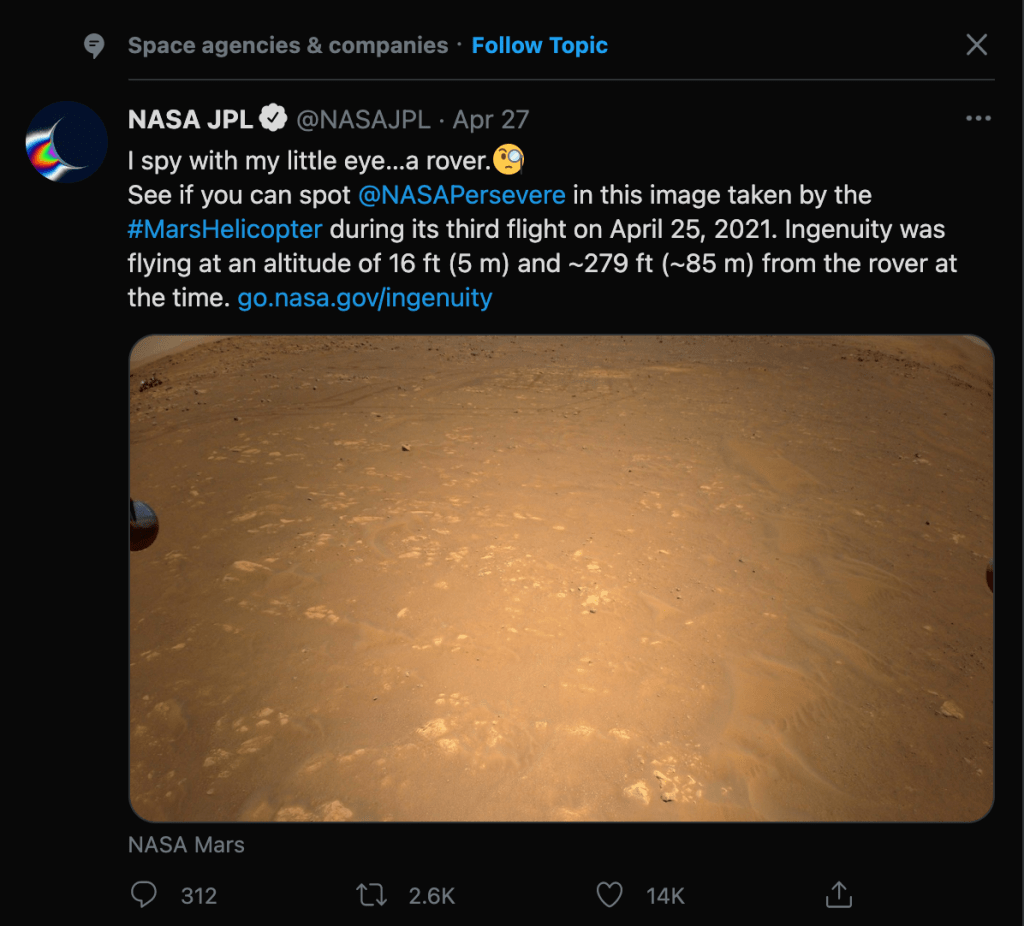Click the 2.6K retweet count
1024x926 pixels.
(x=432, y=895)
